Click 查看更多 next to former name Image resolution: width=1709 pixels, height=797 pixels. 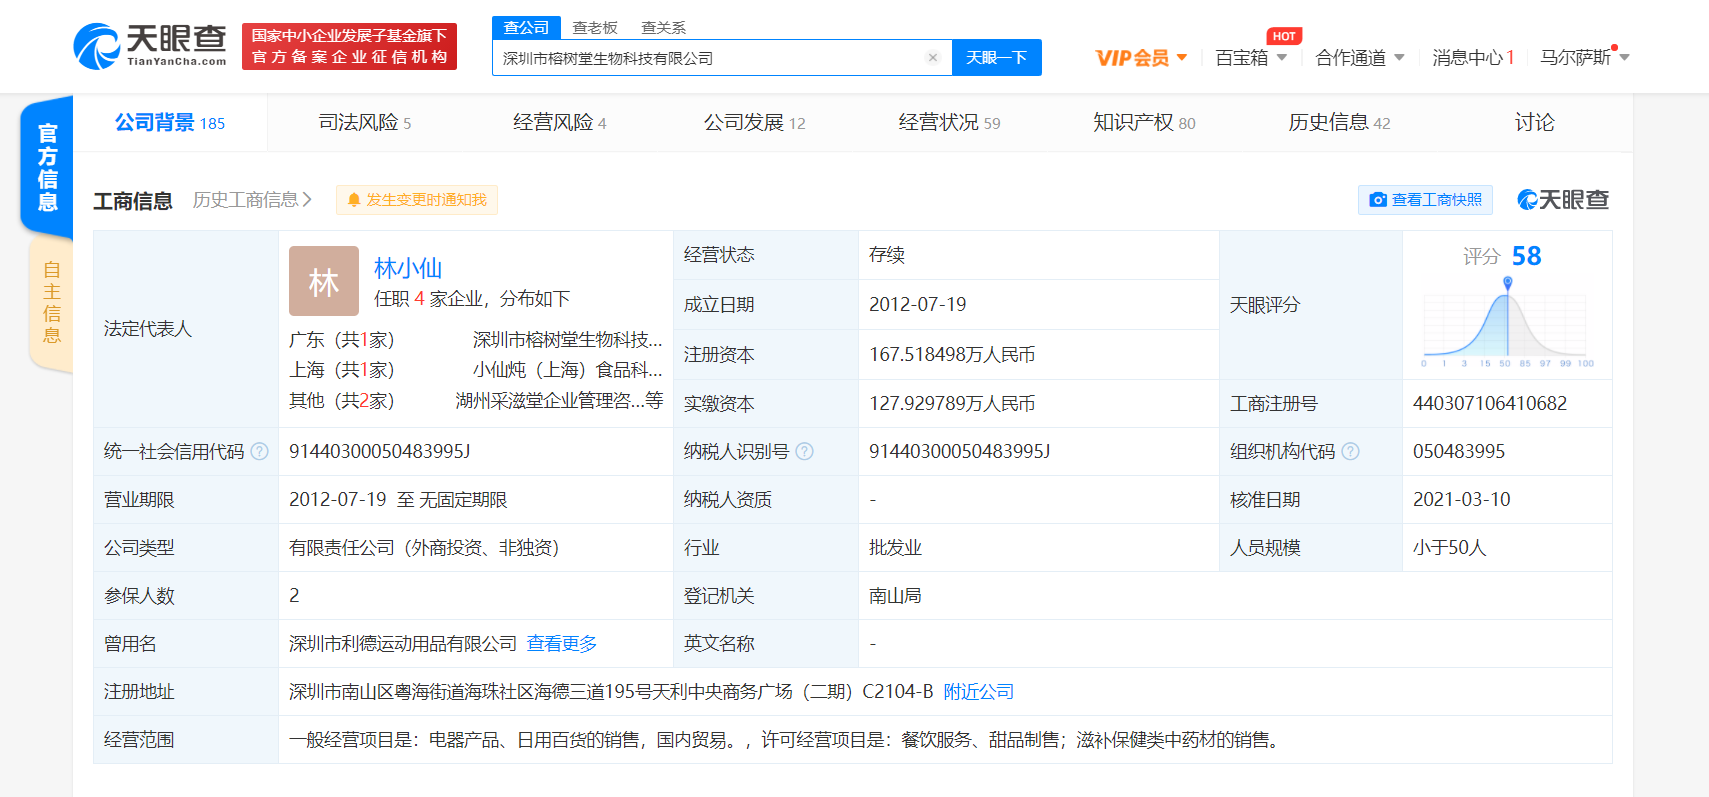click(x=562, y=643)
